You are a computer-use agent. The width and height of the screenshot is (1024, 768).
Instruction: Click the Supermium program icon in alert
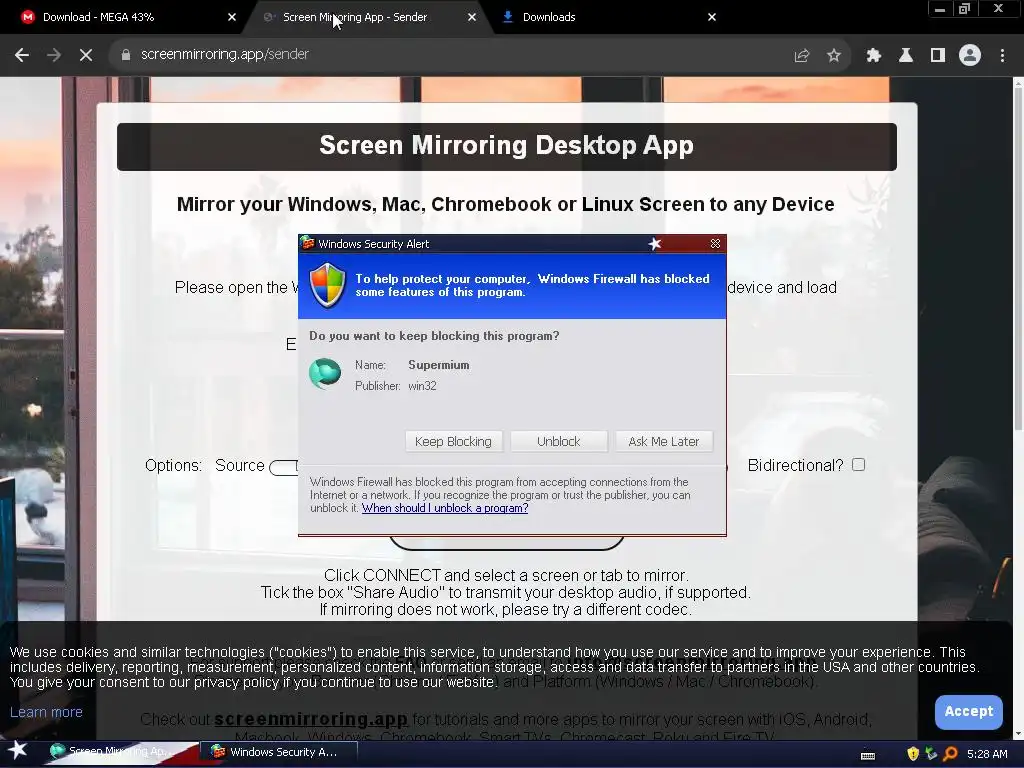[325, 374]
